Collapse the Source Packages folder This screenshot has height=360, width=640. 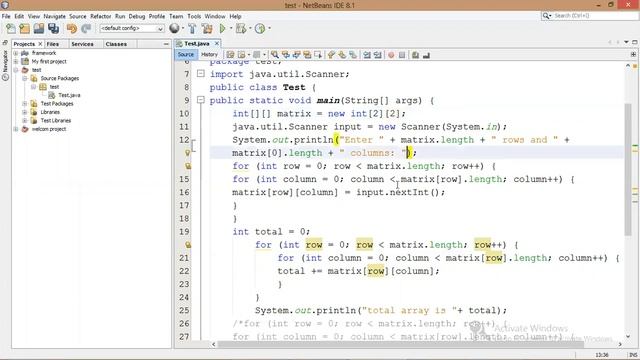pos(24,78)
